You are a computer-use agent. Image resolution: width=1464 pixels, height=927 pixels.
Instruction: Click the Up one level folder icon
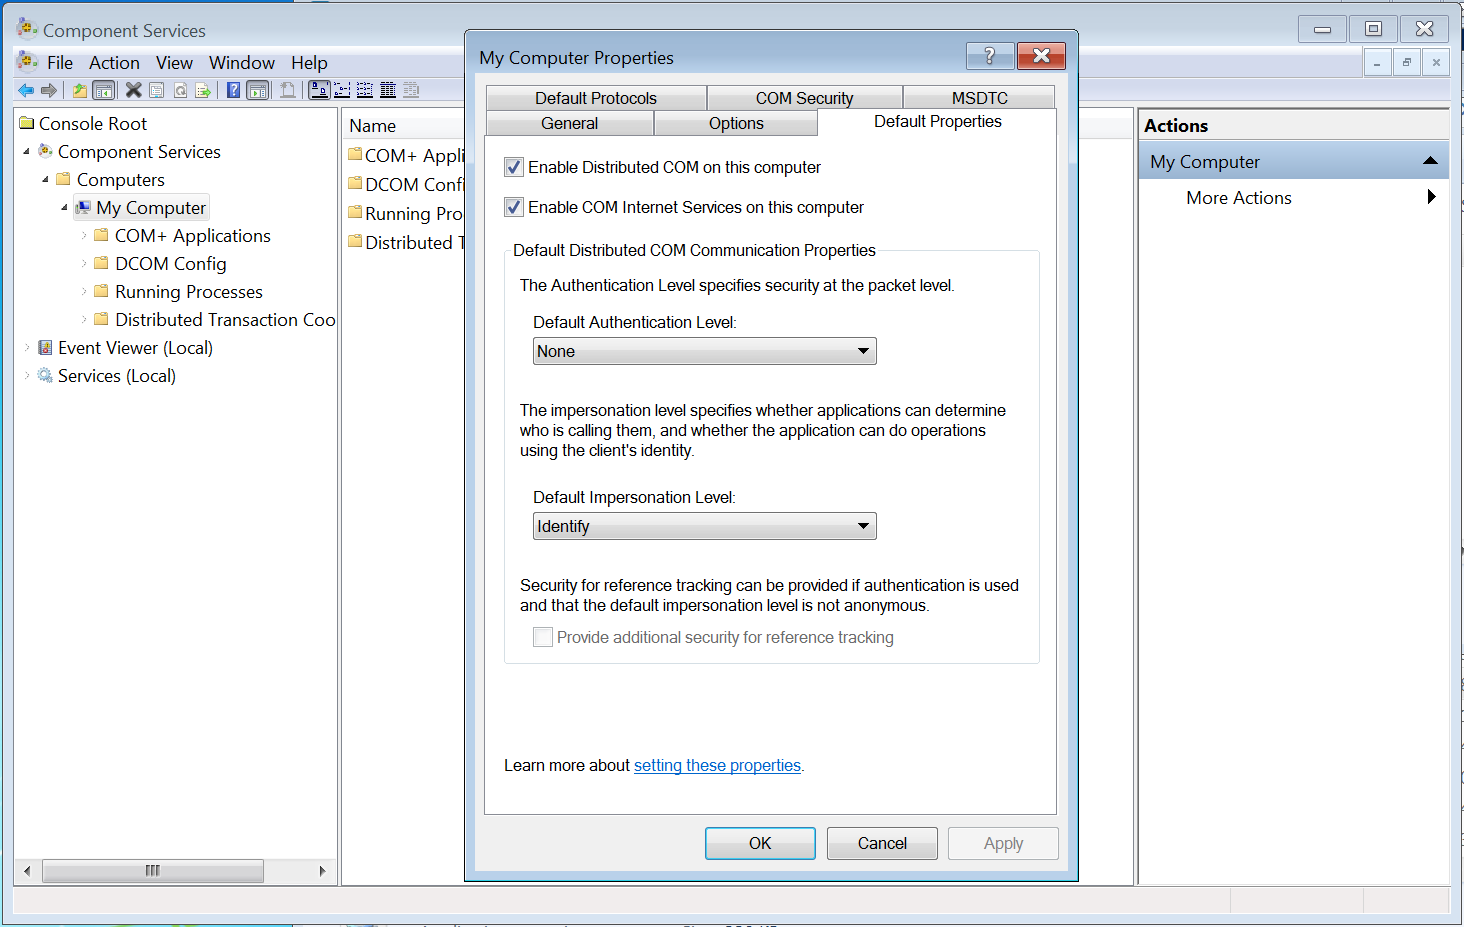[79, 90]
